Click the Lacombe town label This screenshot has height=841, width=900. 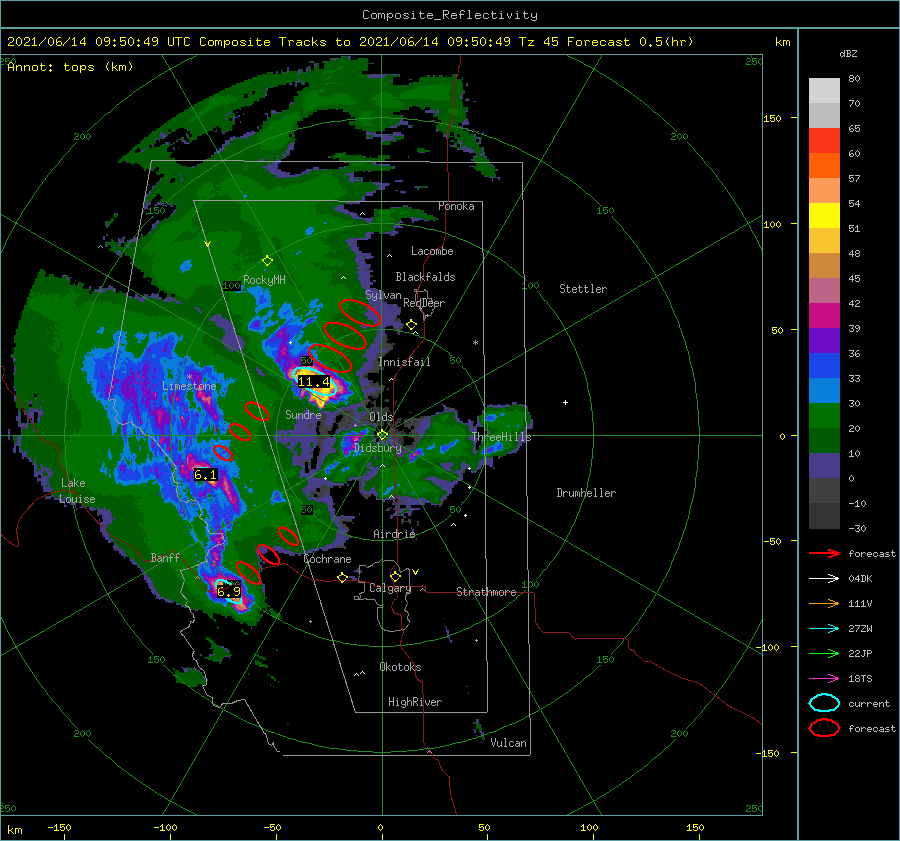432,251
